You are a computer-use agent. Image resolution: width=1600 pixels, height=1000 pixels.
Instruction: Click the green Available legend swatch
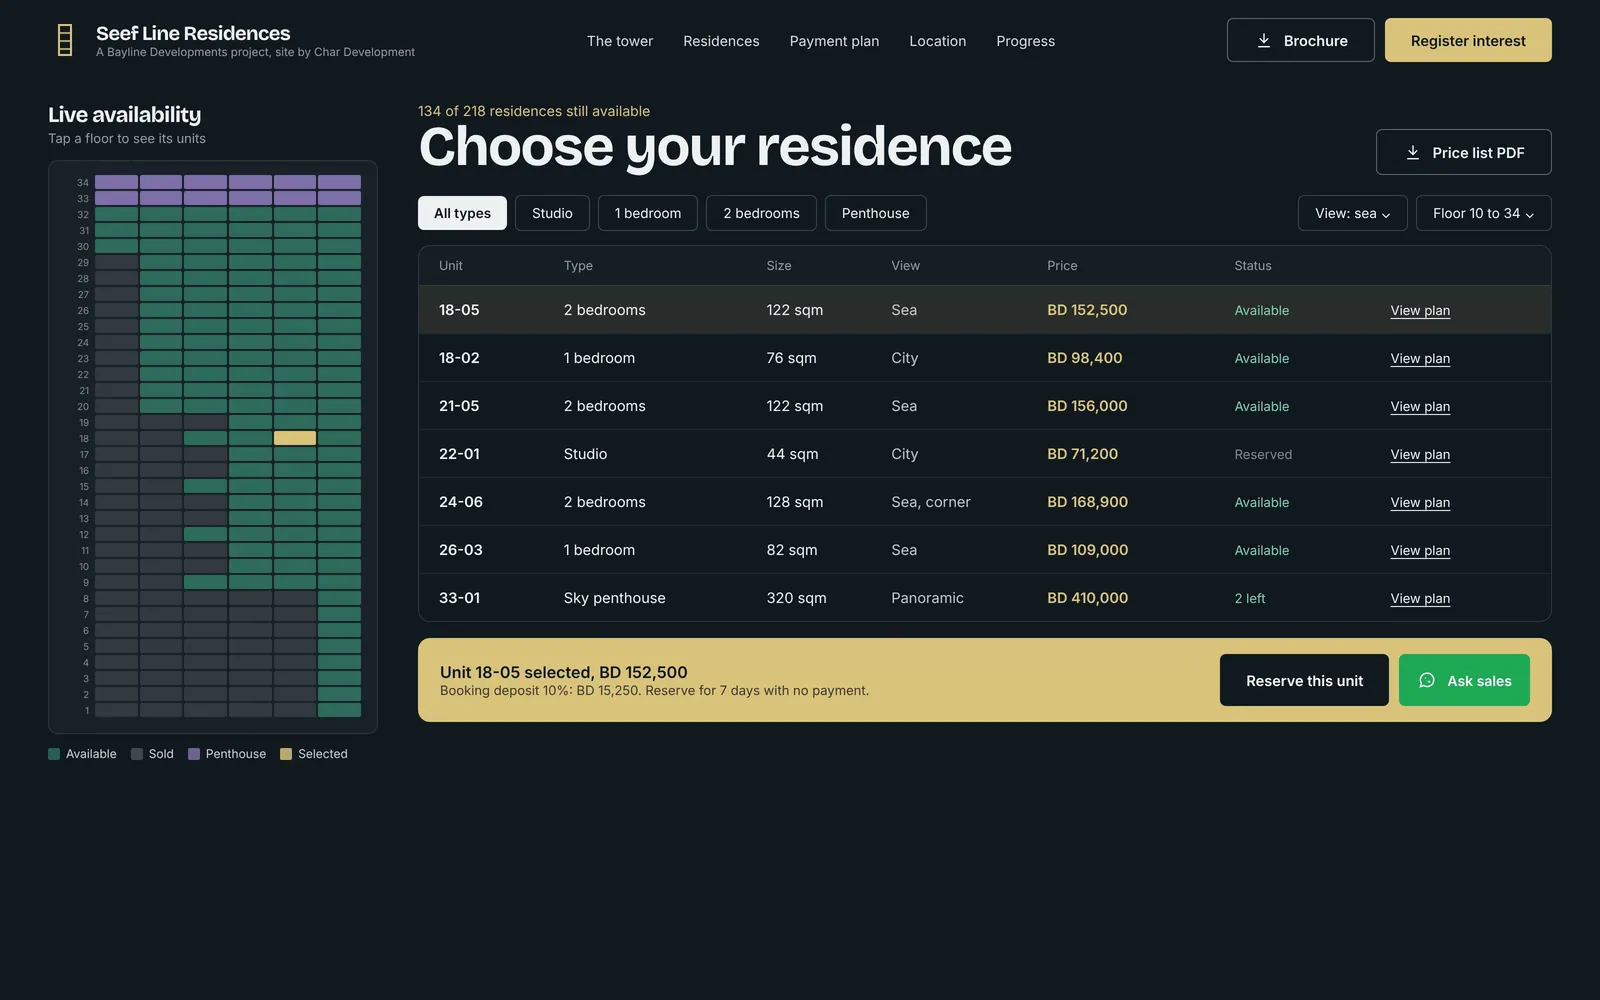pyautogui.click(x=54, y=754)
